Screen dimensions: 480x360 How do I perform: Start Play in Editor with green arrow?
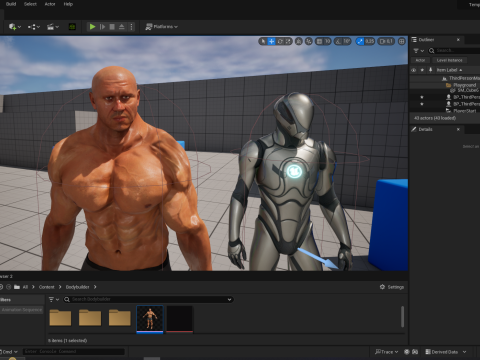pos(92,27)
